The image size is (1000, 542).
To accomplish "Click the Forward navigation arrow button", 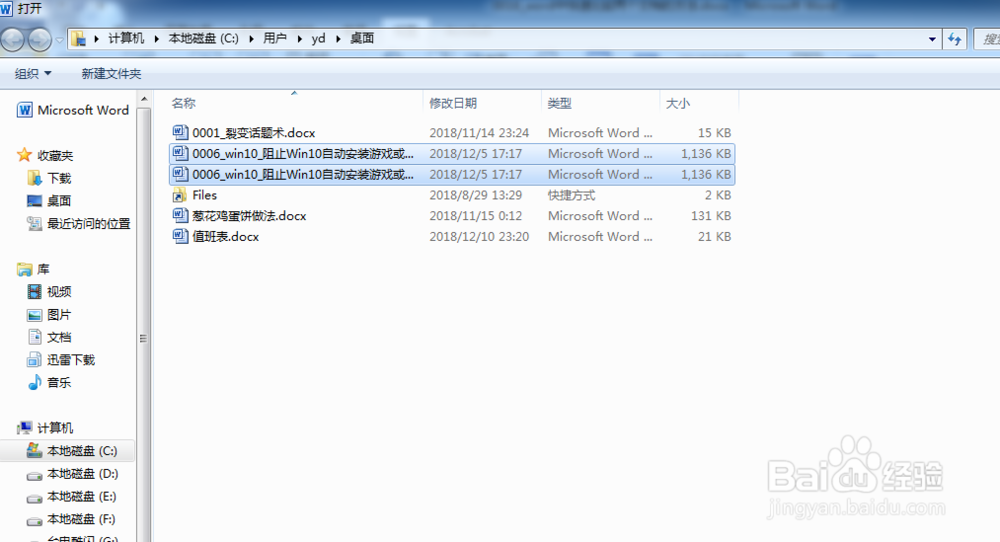I will click(x=40, y=40).
